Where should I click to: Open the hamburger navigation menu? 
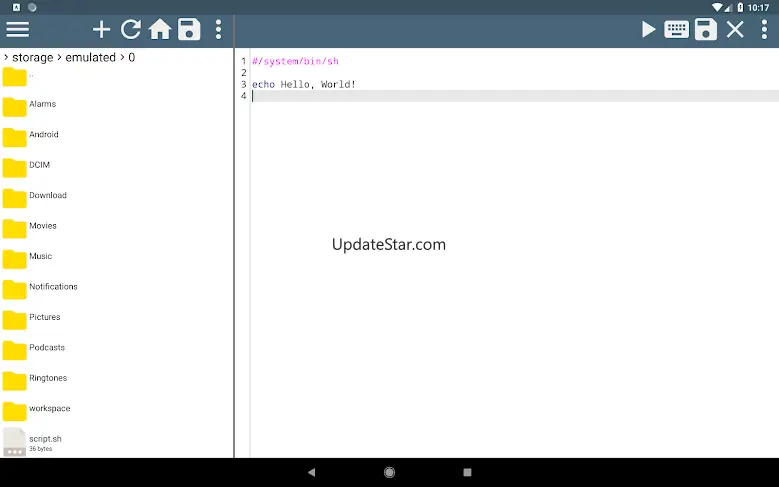coord(17,29)
